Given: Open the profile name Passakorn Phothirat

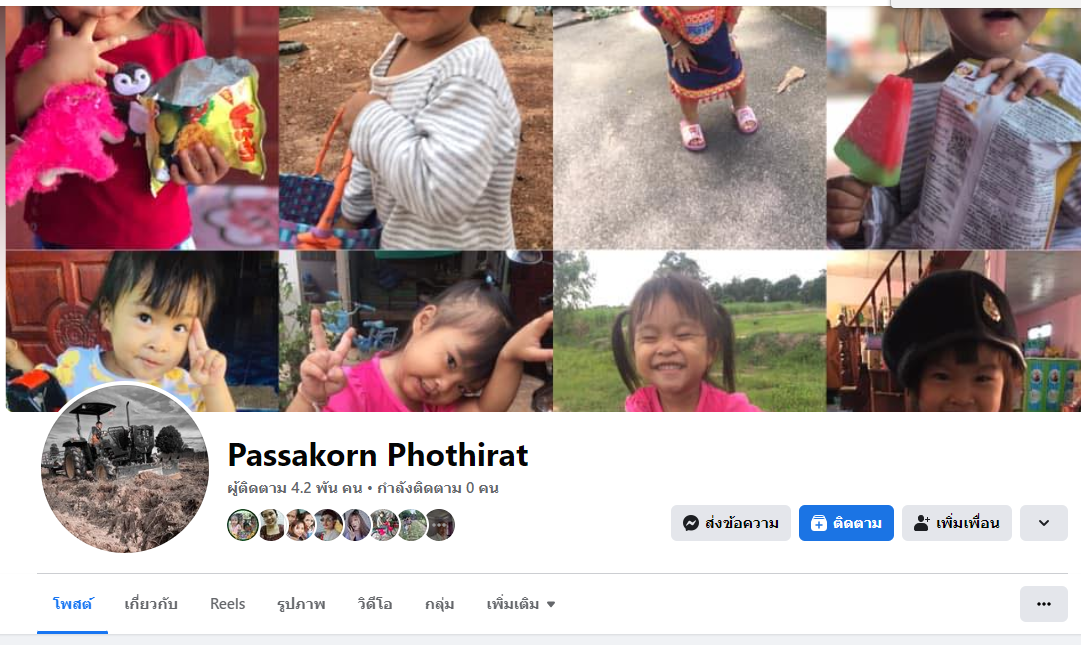Looking at the screenshot, I should (378, 455).
